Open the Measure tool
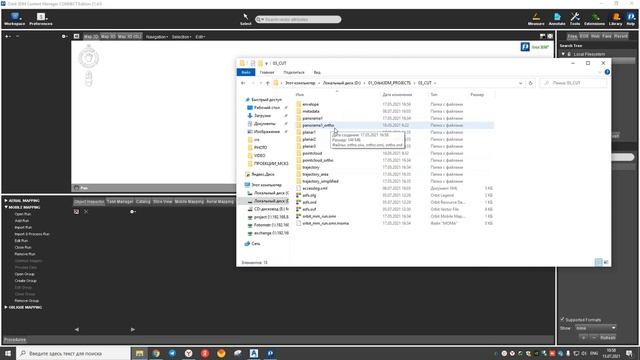Image resolution: width=640 pixels, height=360 pixels. click(536, 19)
